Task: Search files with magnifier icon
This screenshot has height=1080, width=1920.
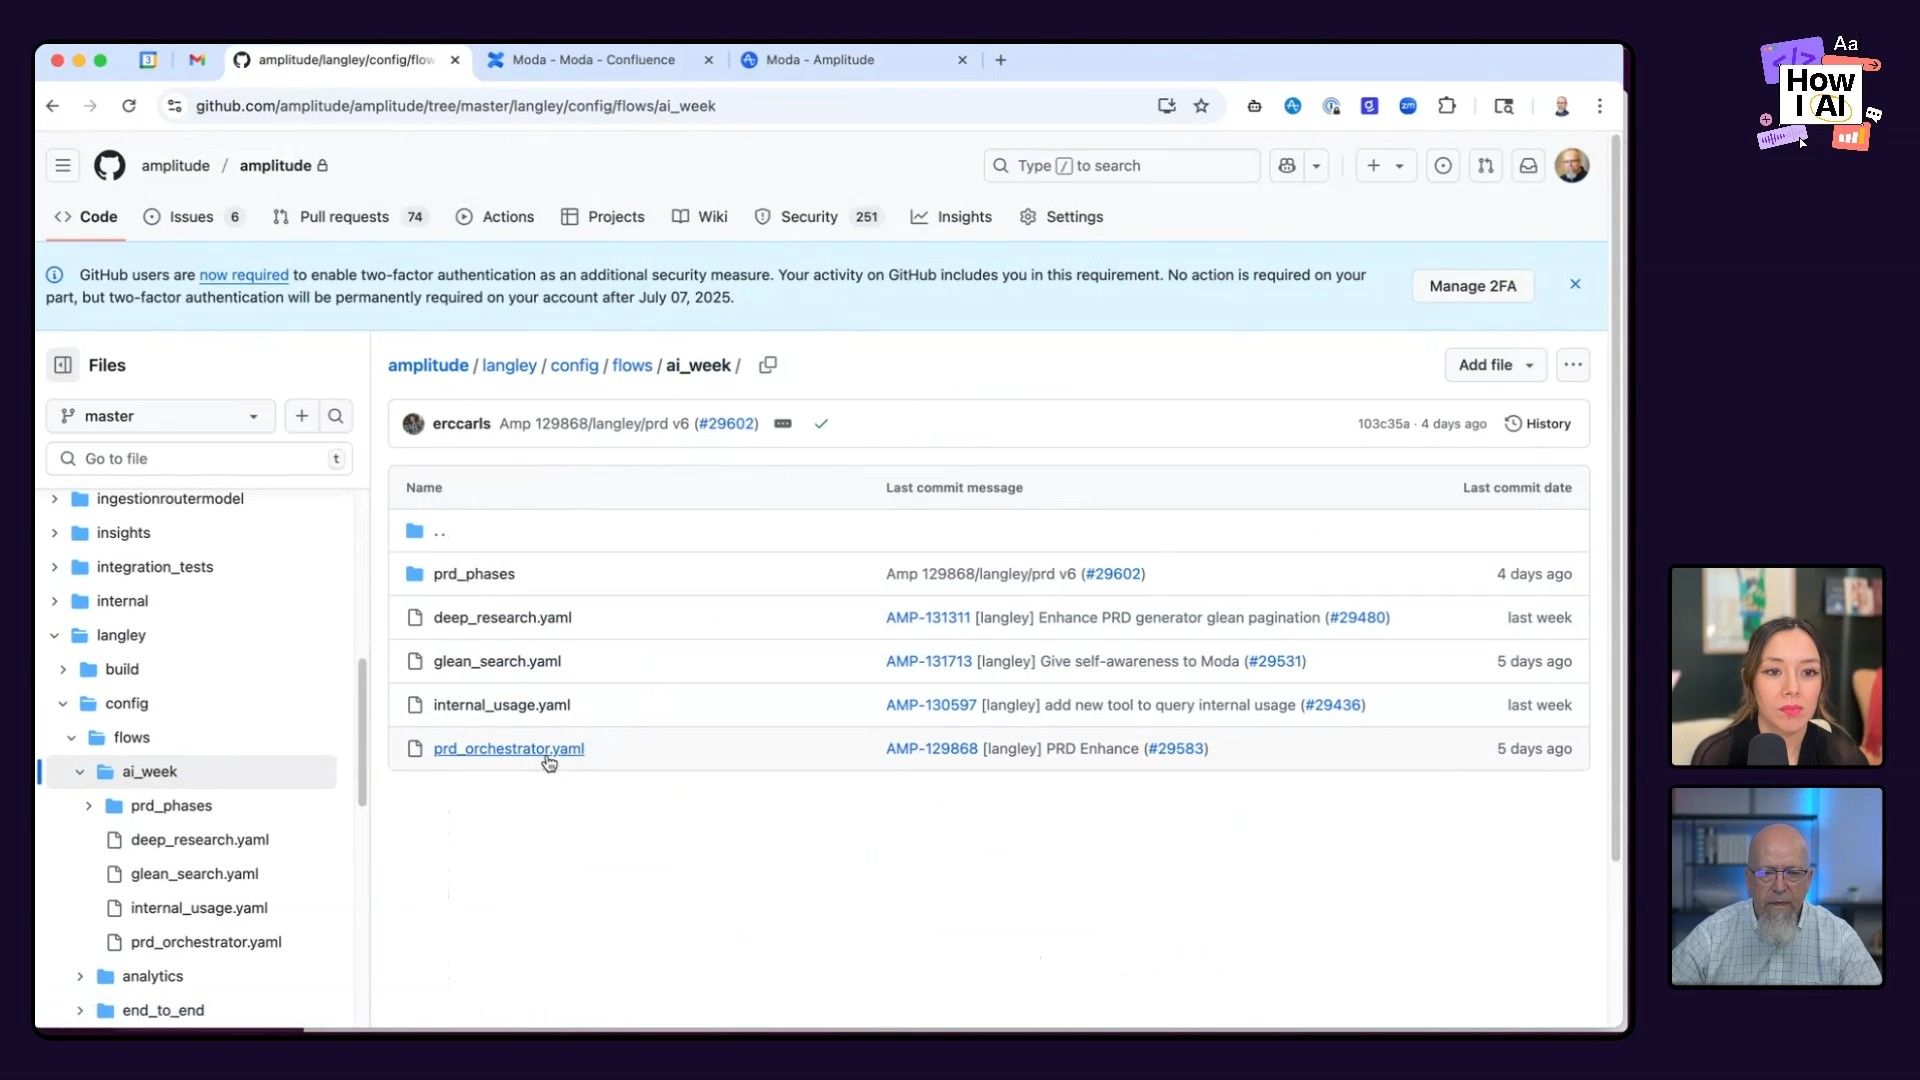Action: tap(336, 416)
